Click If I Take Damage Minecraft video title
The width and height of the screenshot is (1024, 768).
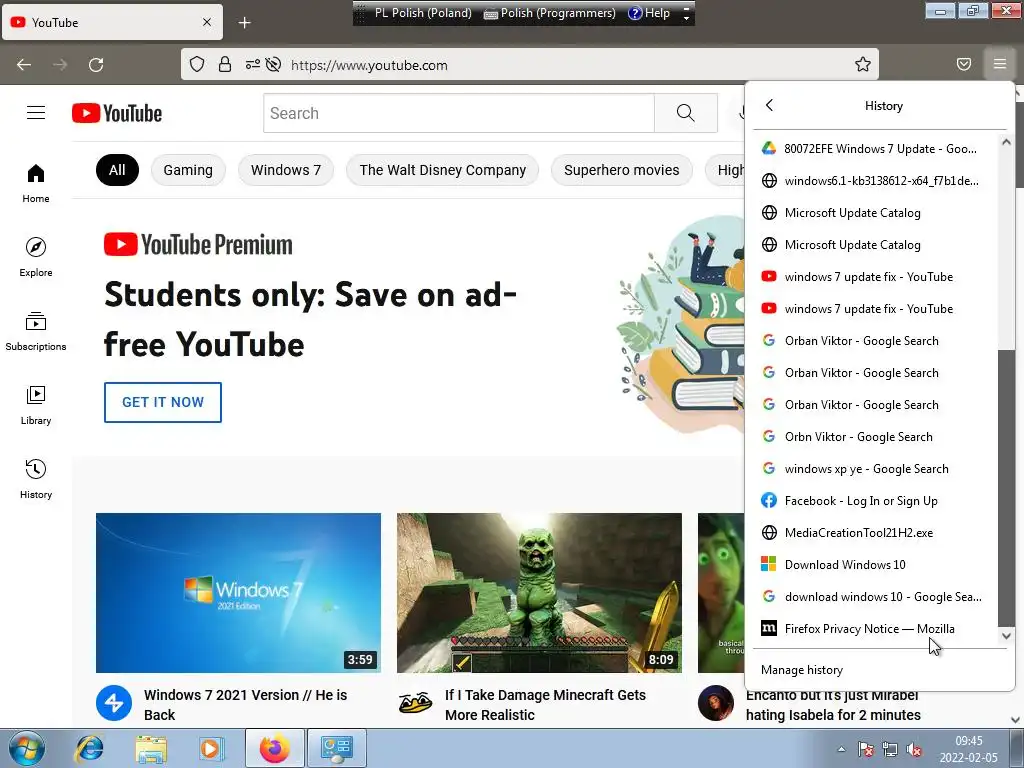[x=545, y=705]
